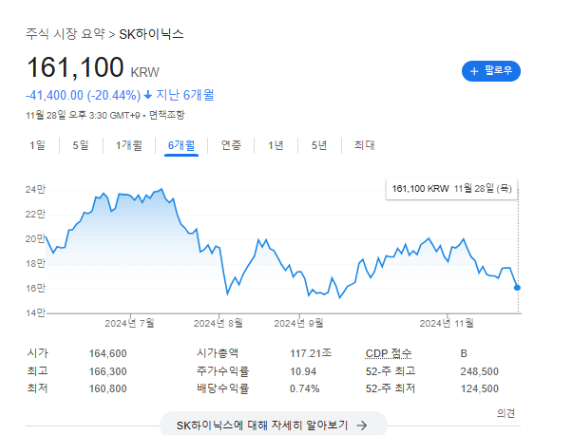Viewport: 566px width, 447px height.
Task: Click the 주가수익률 value 10.94
Action: 303,372
